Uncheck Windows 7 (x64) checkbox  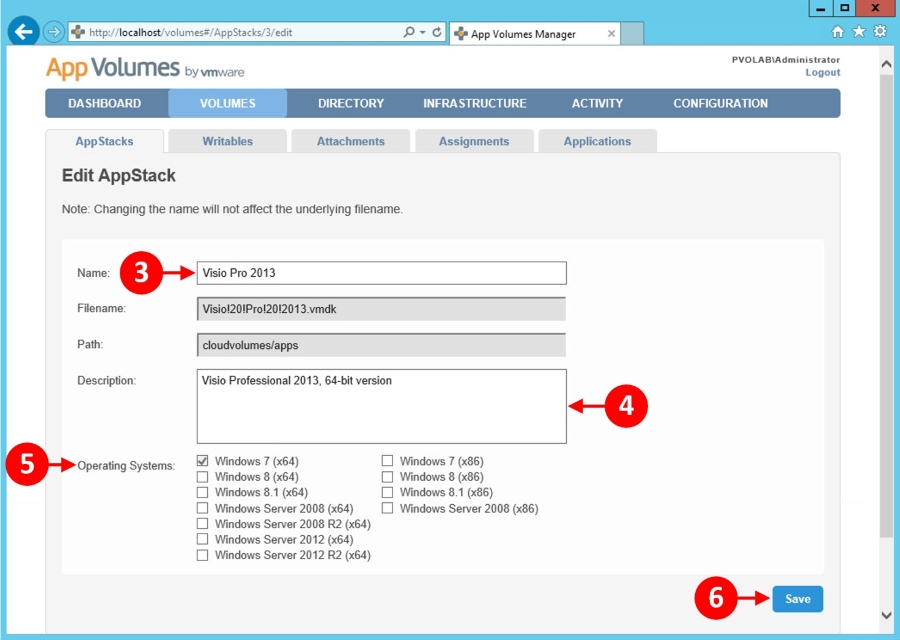[x=202, y=461]
